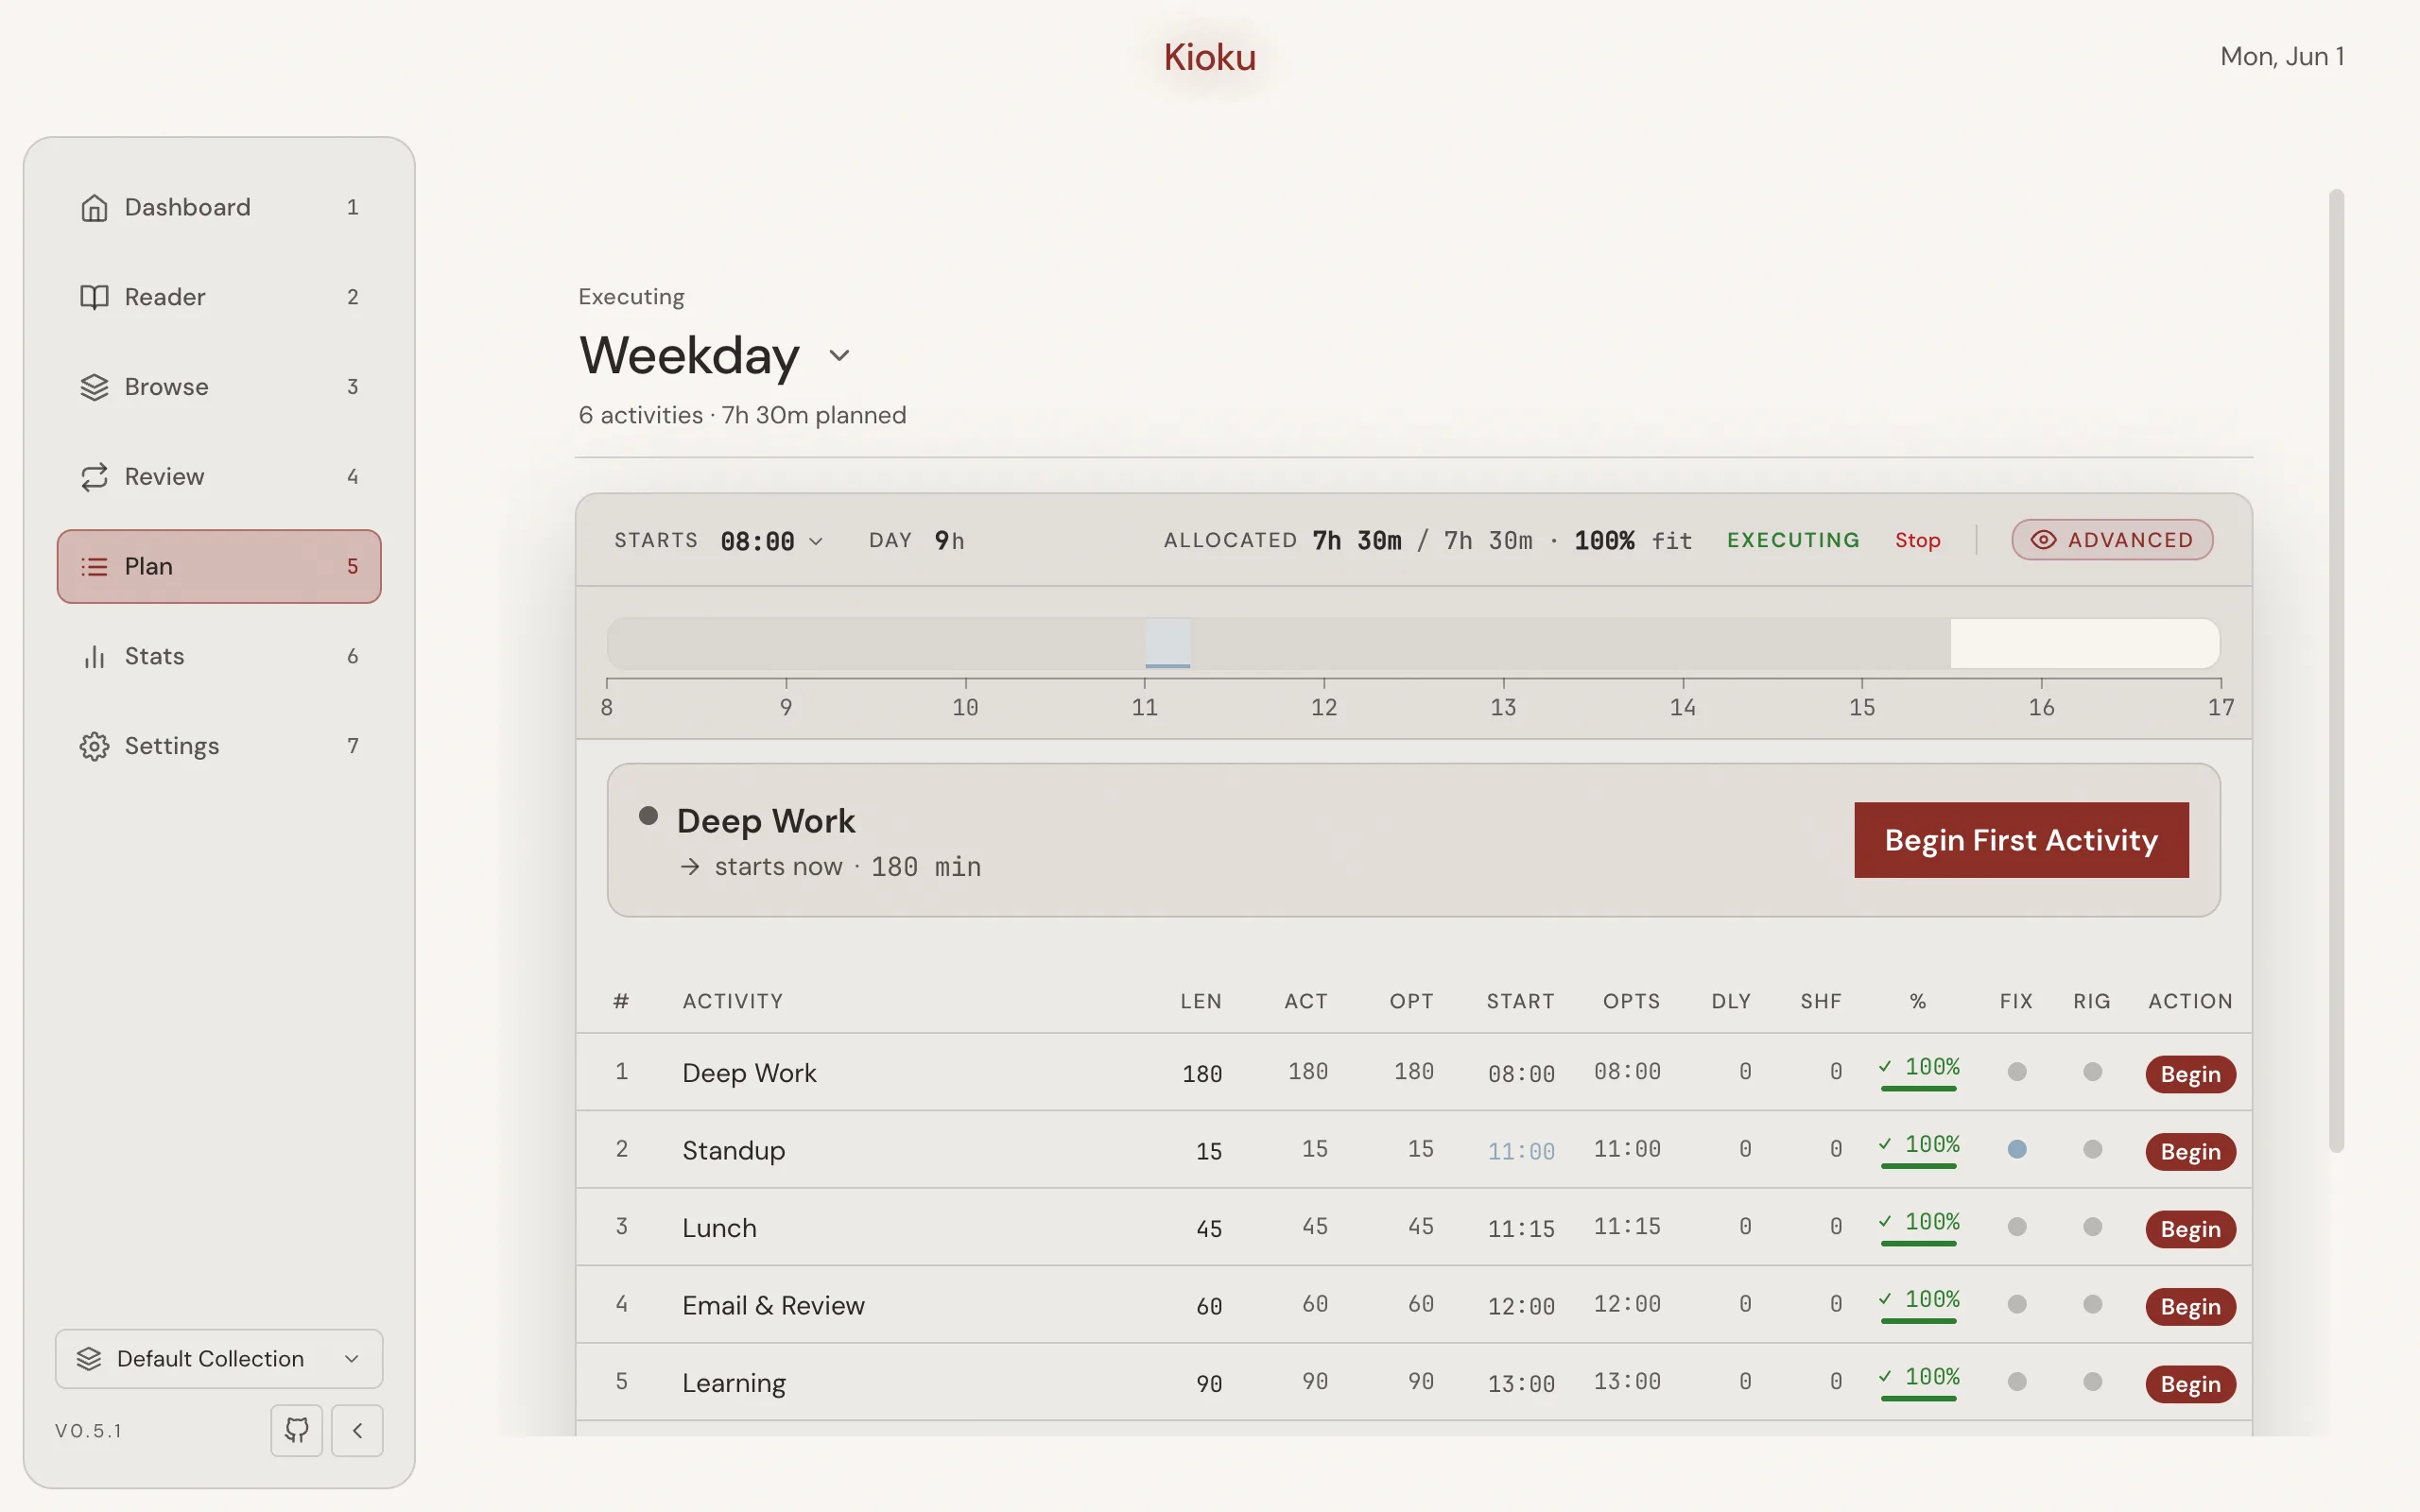This screenshot has width=2420, height=1512.
Task: Toggle RIG dot for Standup
Action: click(x=2092, y=1149)
